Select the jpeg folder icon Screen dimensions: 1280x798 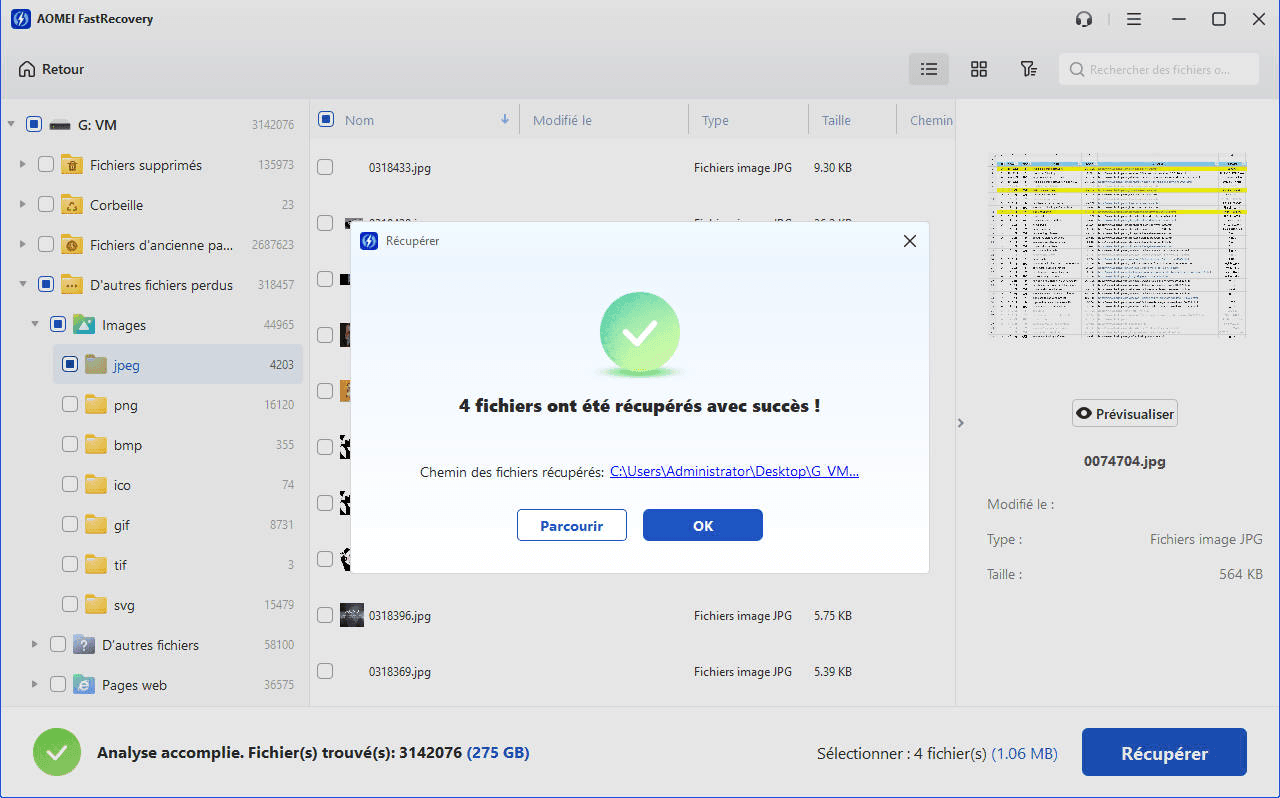(95, 365)
